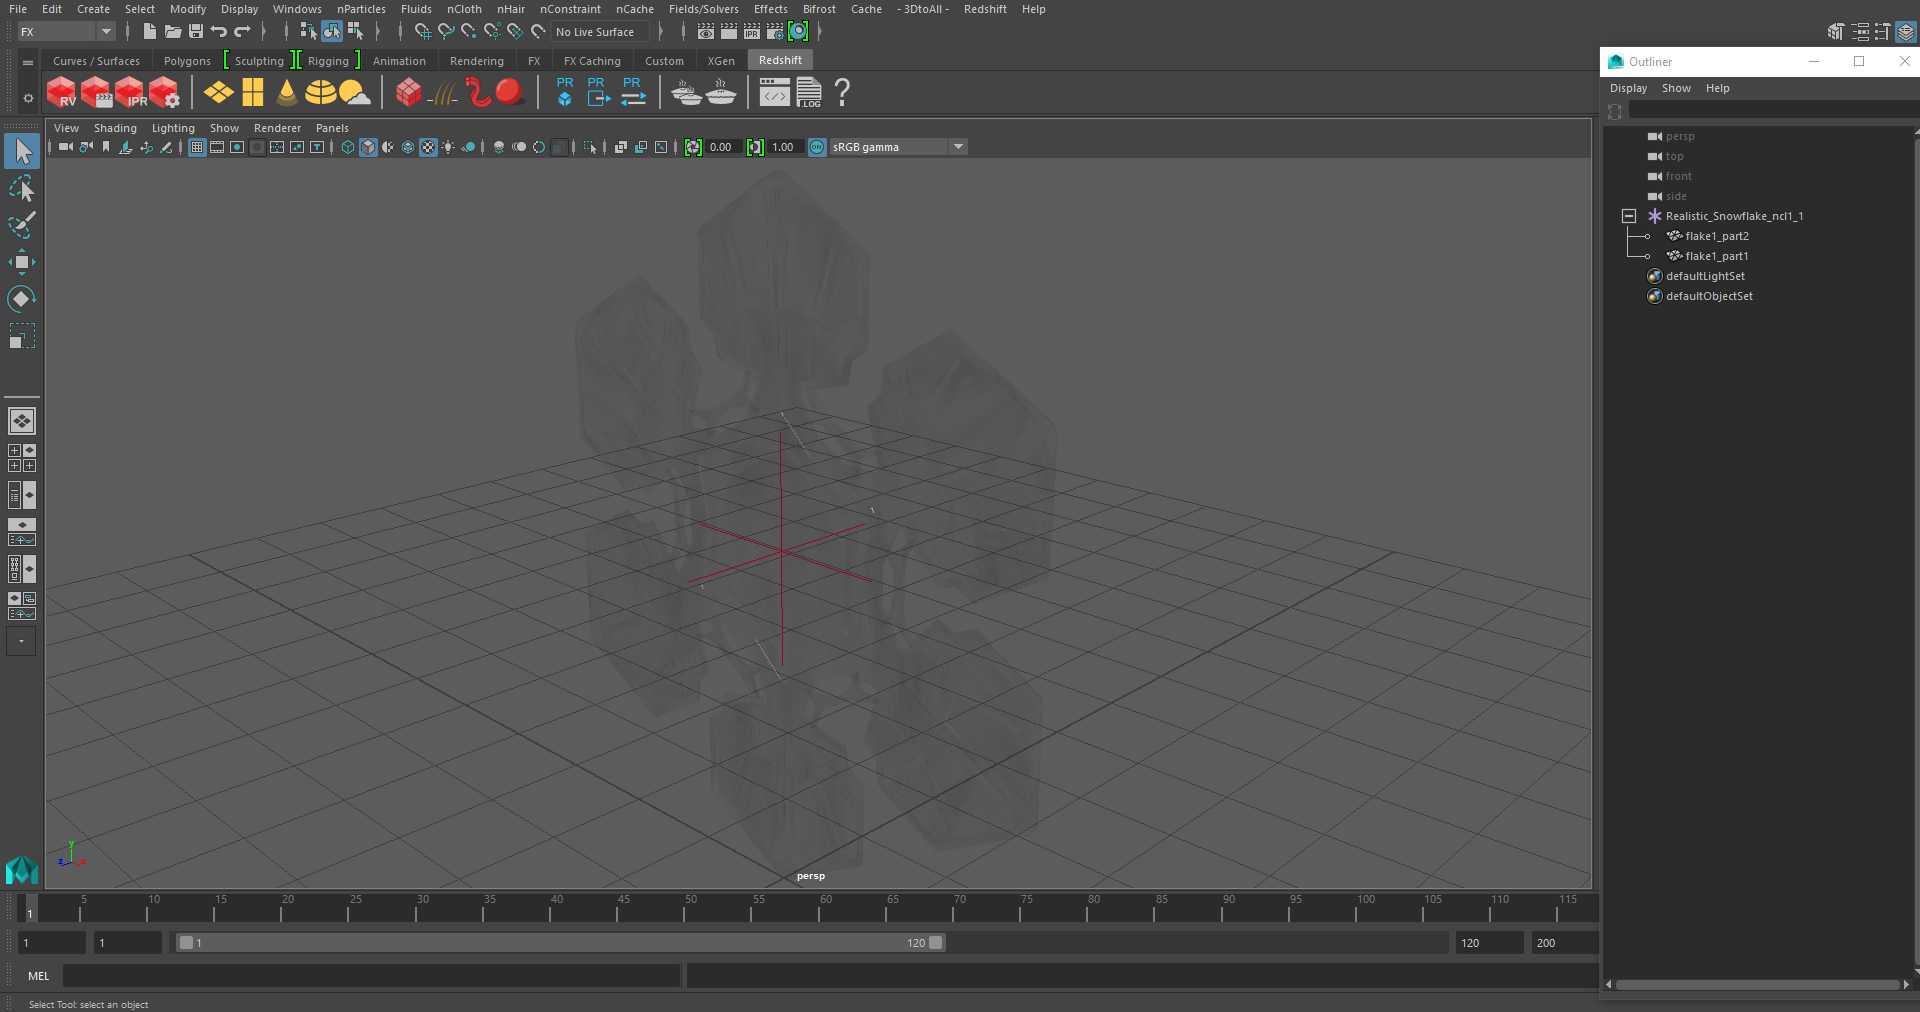Redo the last action
1920x1012 pixels.
[242, 32]
